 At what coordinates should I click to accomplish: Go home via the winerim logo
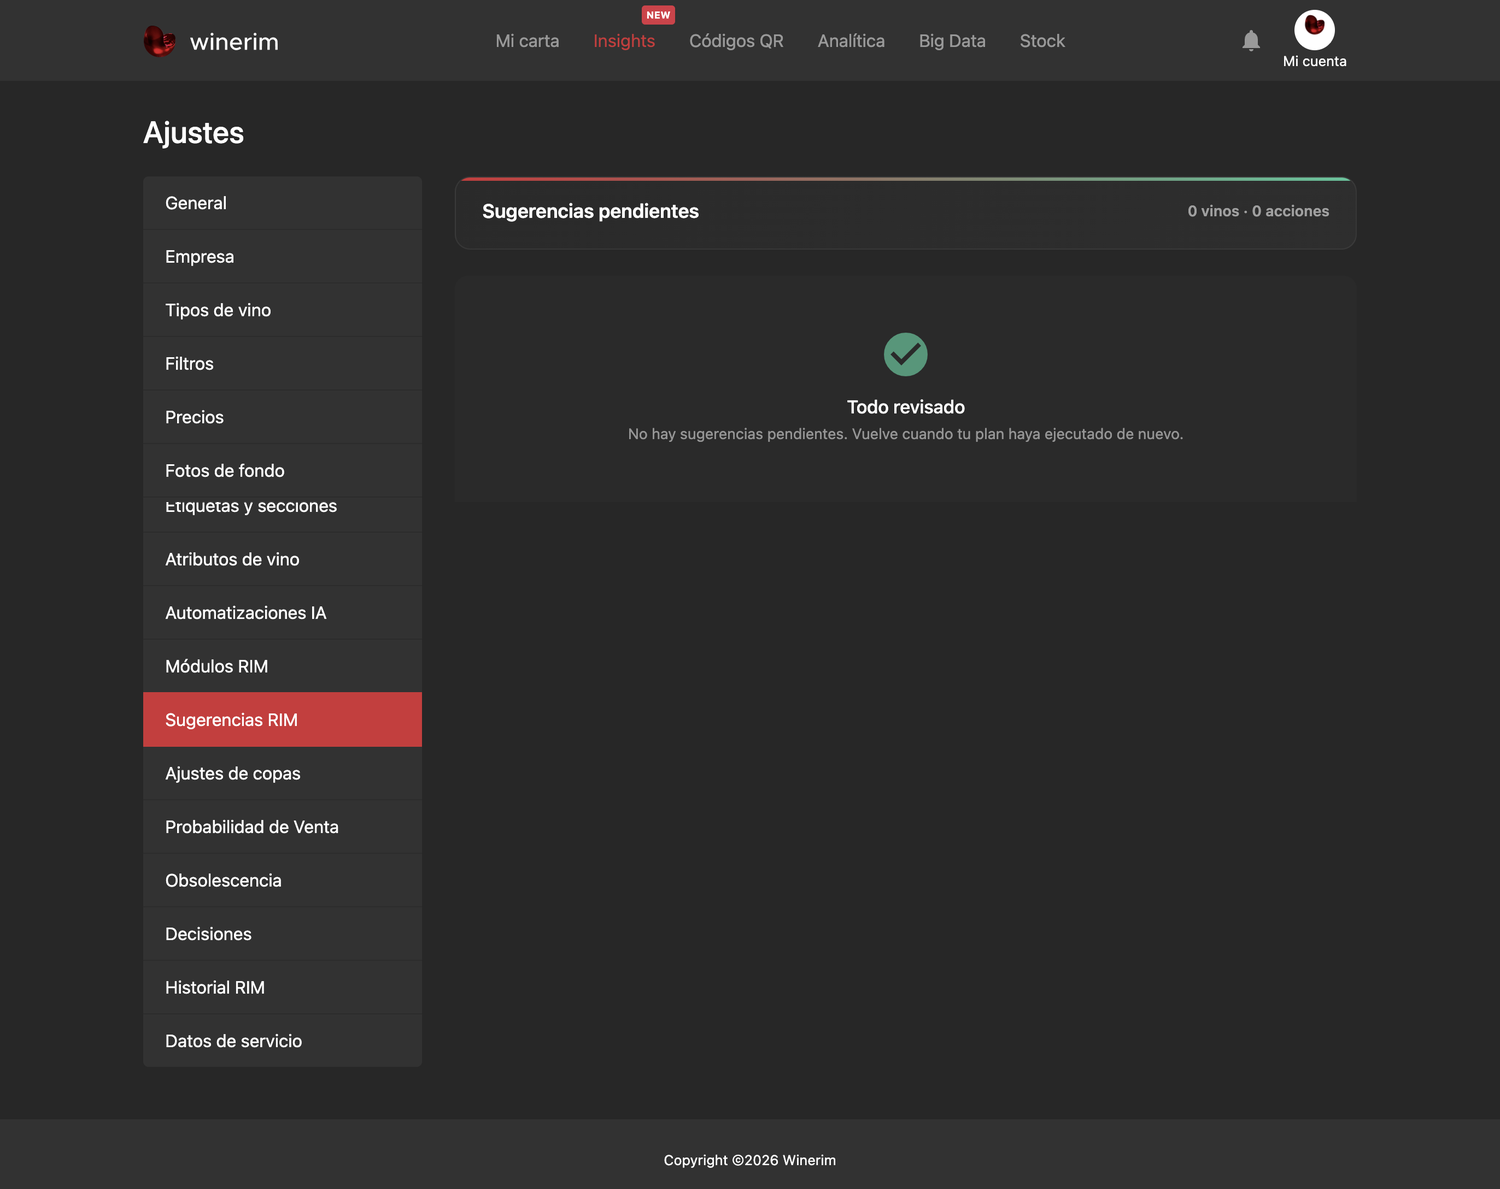211,41
